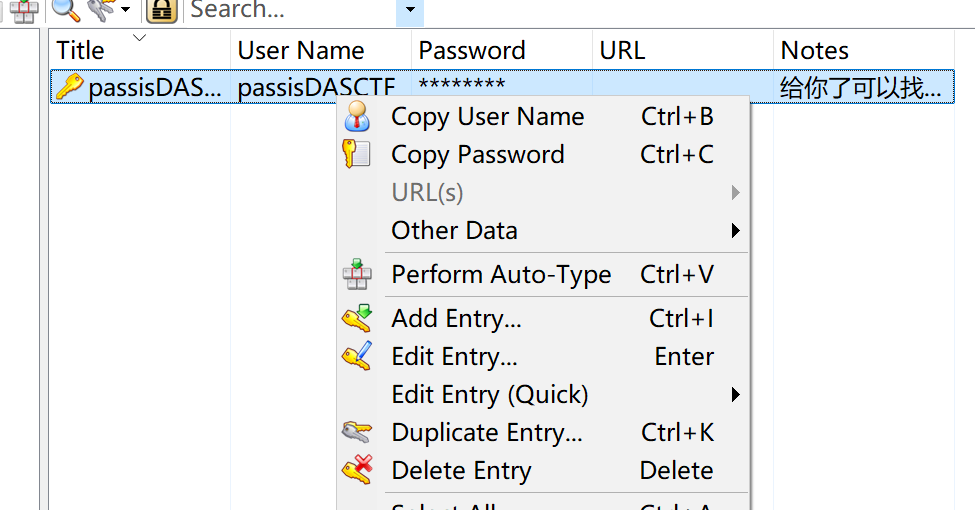Screen dimensions: 975x510
Task: Click the Duplicate Entry keys icon
Action: tap(357, 432)
